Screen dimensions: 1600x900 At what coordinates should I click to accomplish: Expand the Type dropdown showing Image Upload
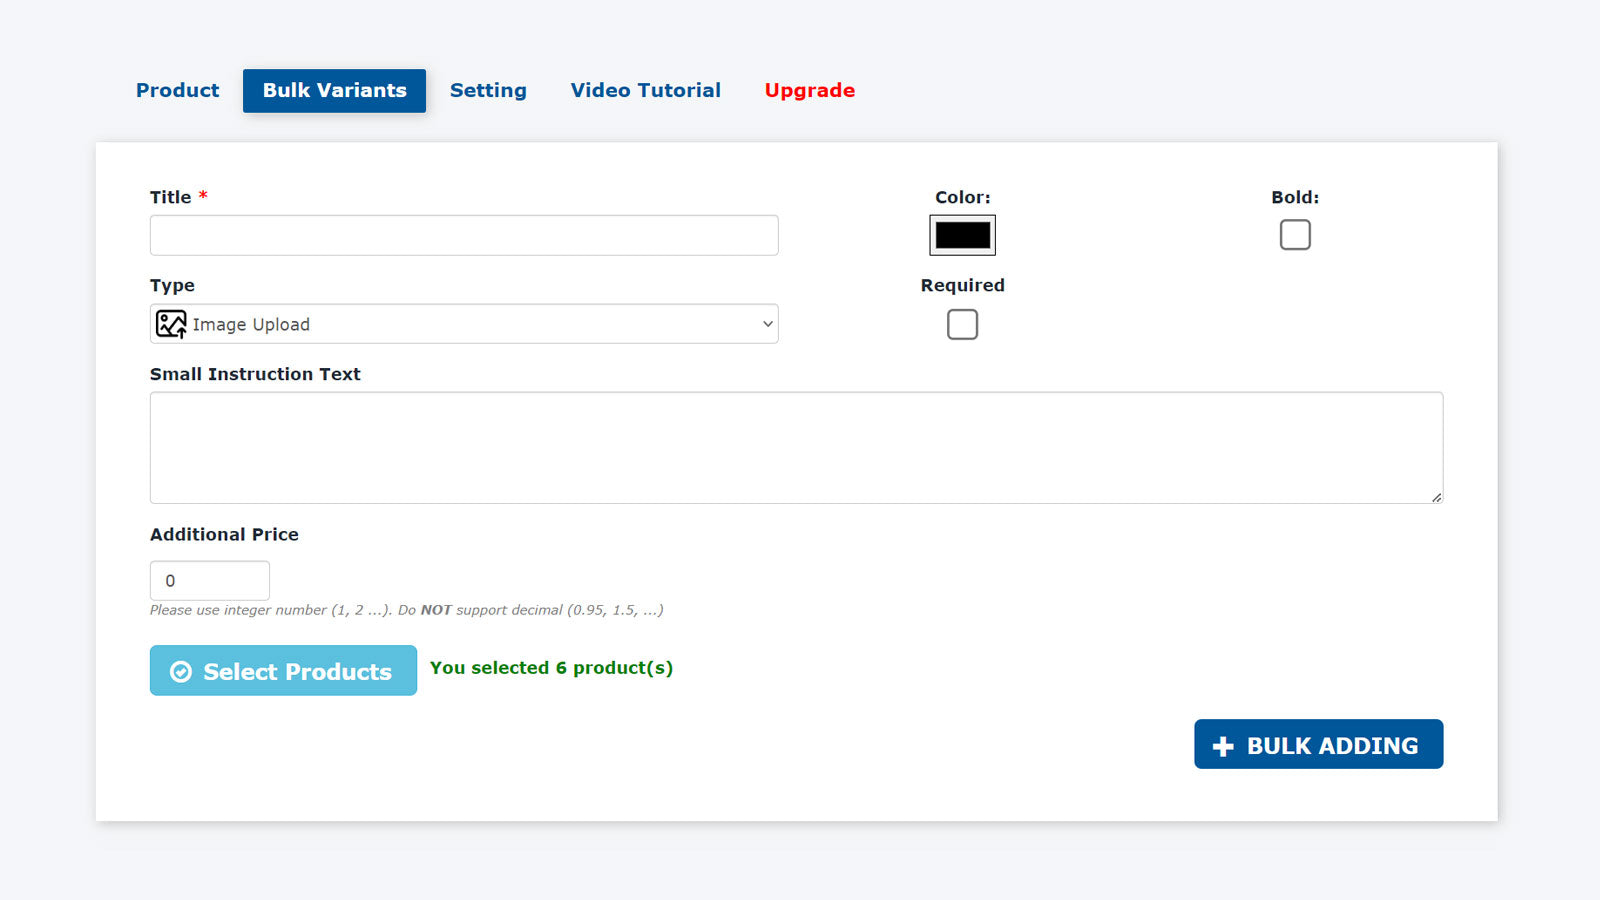pyautogui.click(x=464, y=324)
